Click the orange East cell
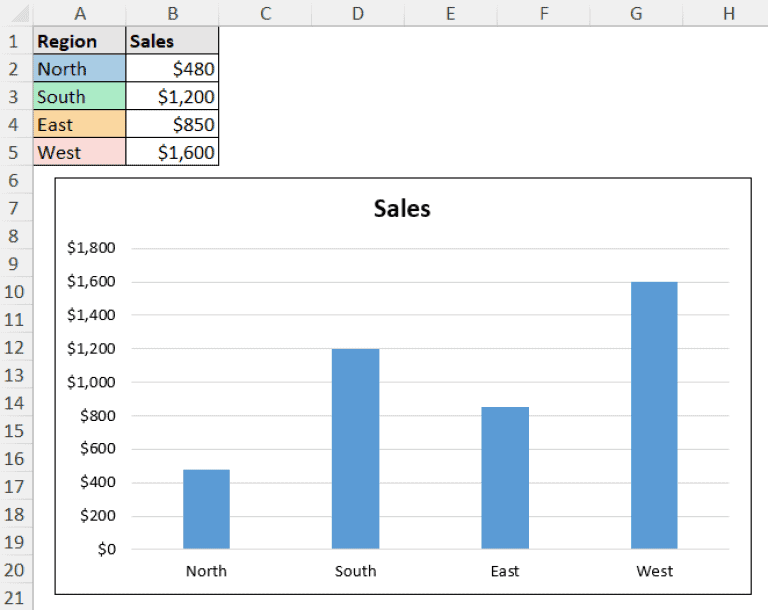768x610 pixels. [79, 125]
